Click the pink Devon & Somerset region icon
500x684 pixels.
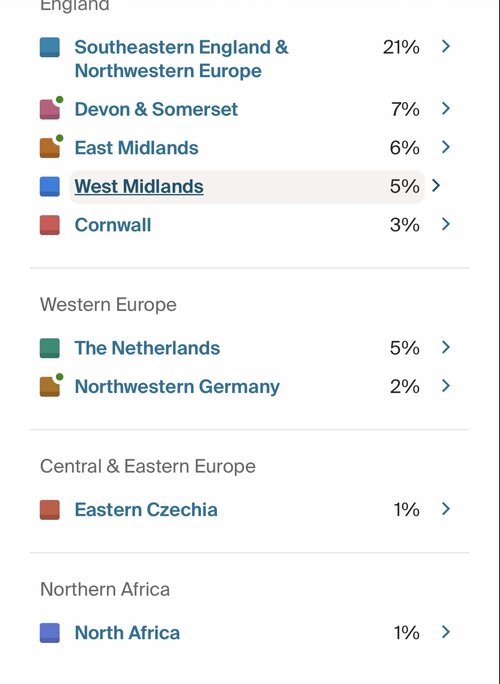click(x=51, y=108)
